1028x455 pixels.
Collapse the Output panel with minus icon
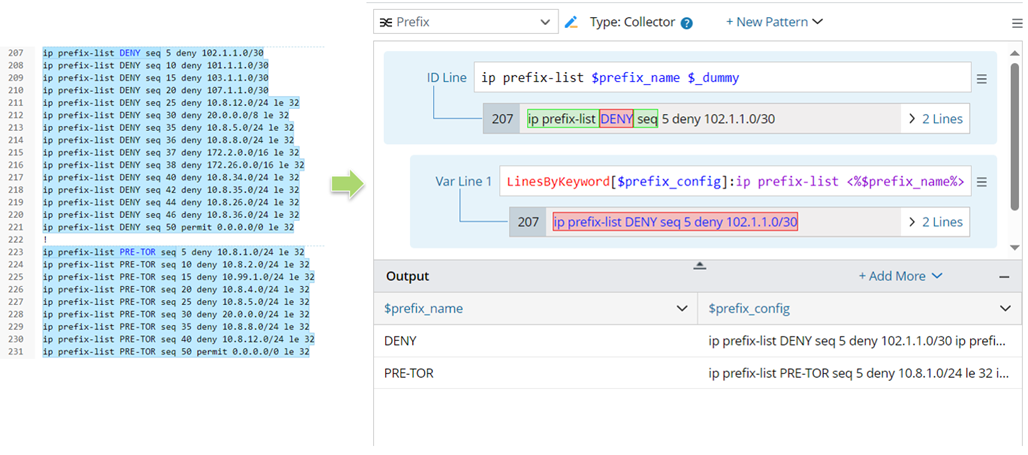tap(1004, 276)
